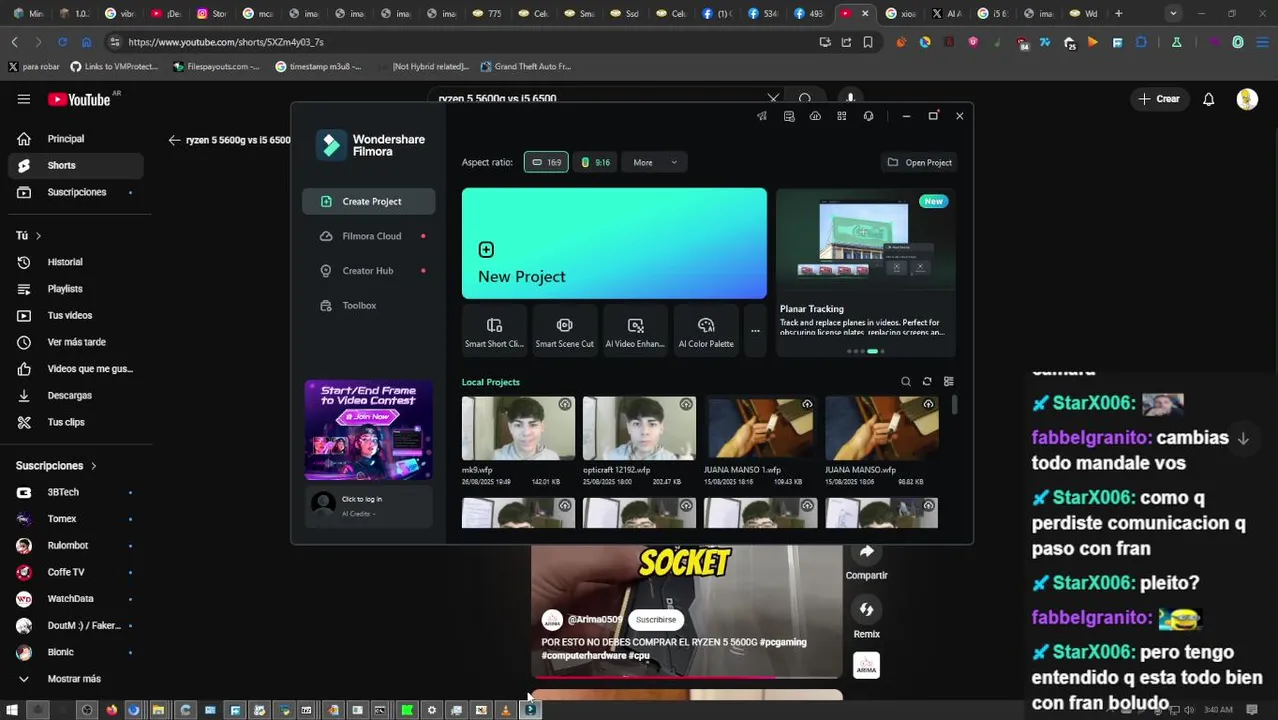
Task: Click the Local Projects scrollbar
Action: tap(955, 405)
